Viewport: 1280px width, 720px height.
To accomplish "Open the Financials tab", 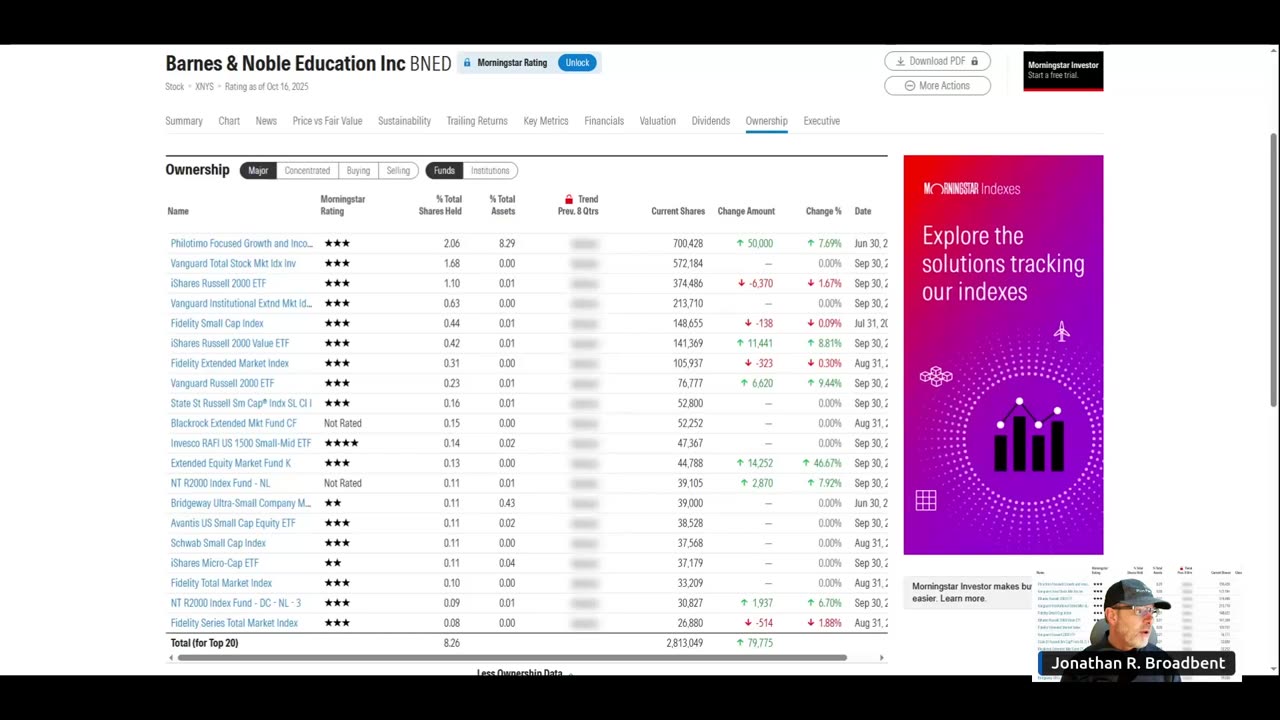I will pyautogui.click(x=604, y=121).
